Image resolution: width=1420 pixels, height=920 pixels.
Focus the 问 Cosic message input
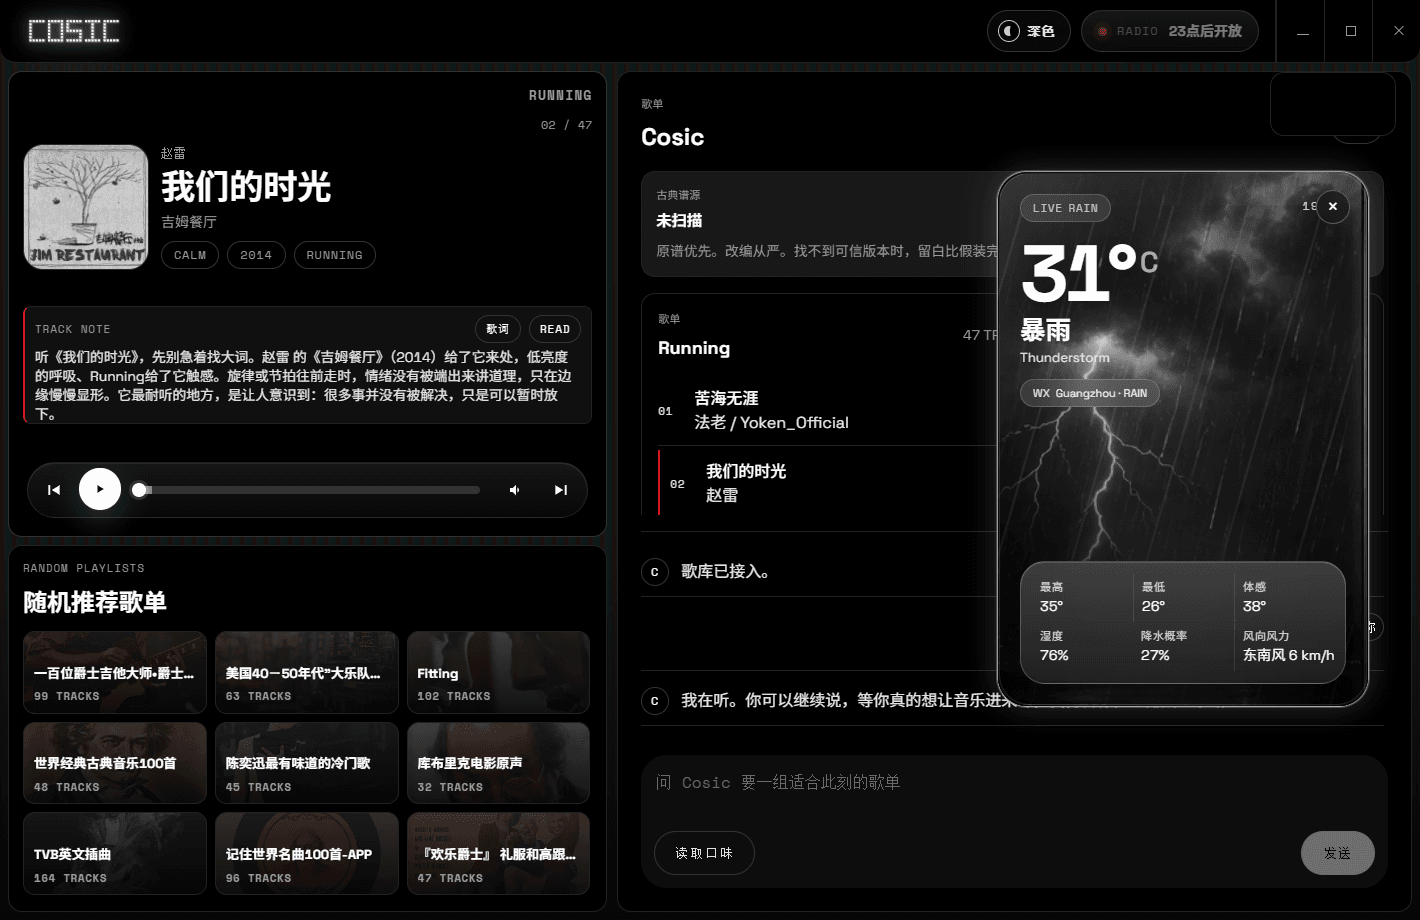point(1013,783)
